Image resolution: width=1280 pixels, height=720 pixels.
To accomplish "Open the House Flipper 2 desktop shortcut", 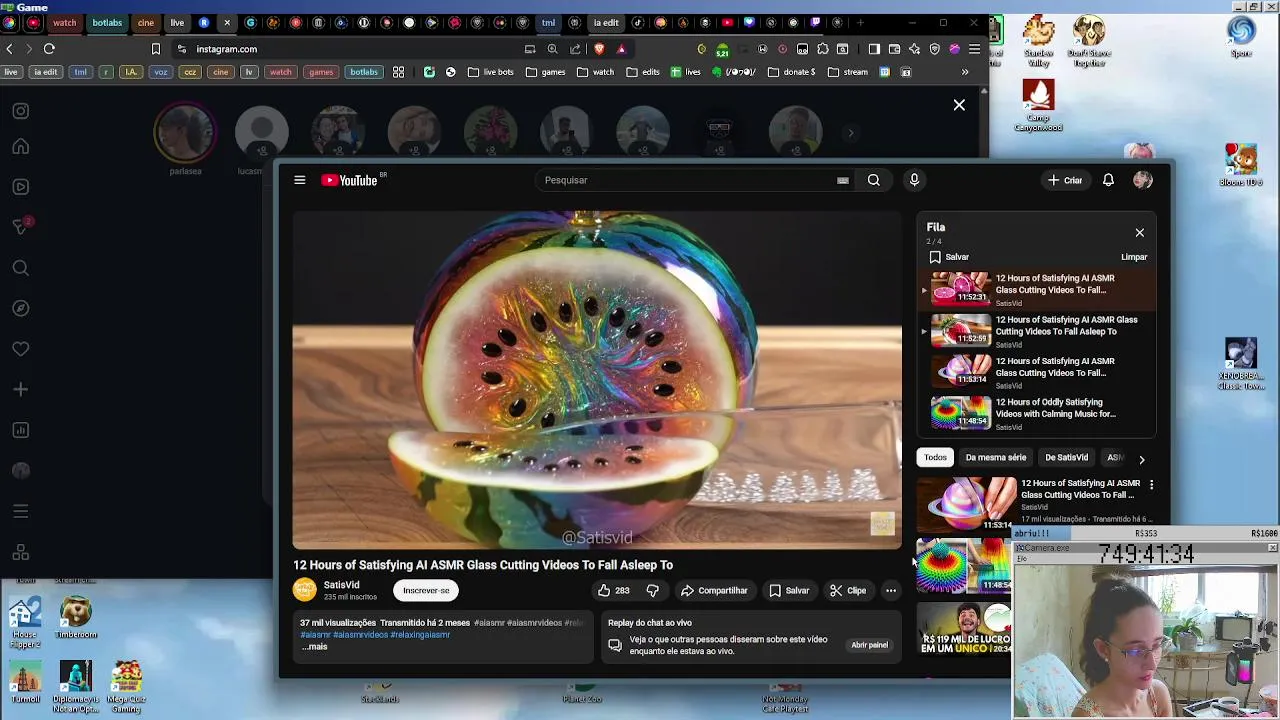I will coord(25,622).
